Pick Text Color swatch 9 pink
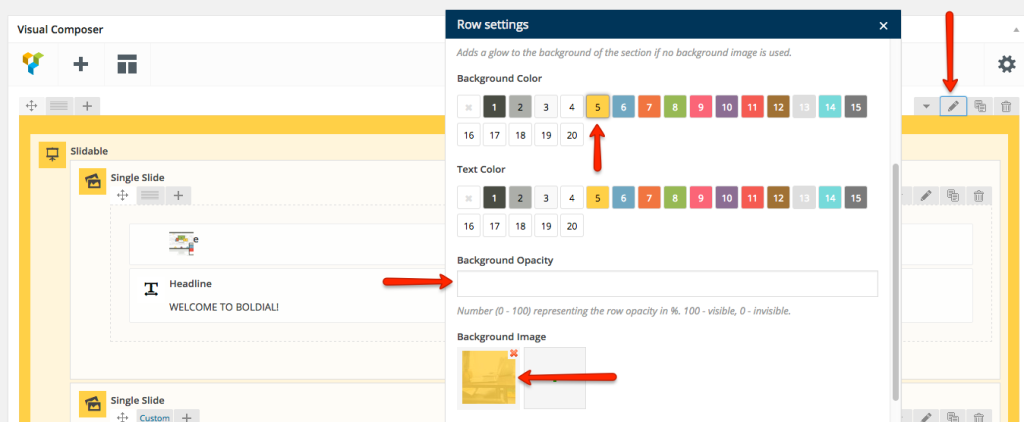Viewport: 1024px width, 422px height. (701, 197)
